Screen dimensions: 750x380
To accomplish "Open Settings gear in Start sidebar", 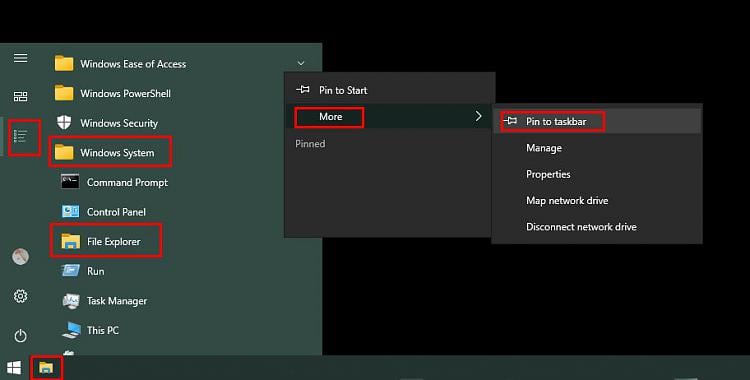I will coord(20,296).
